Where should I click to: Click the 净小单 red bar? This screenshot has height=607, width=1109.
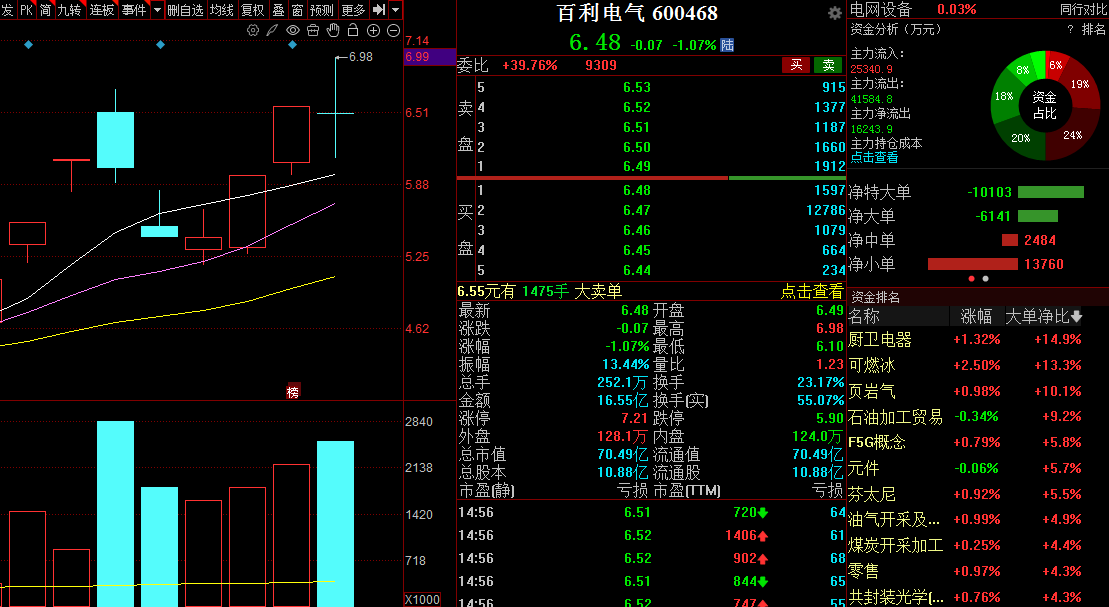pos(972,265)
